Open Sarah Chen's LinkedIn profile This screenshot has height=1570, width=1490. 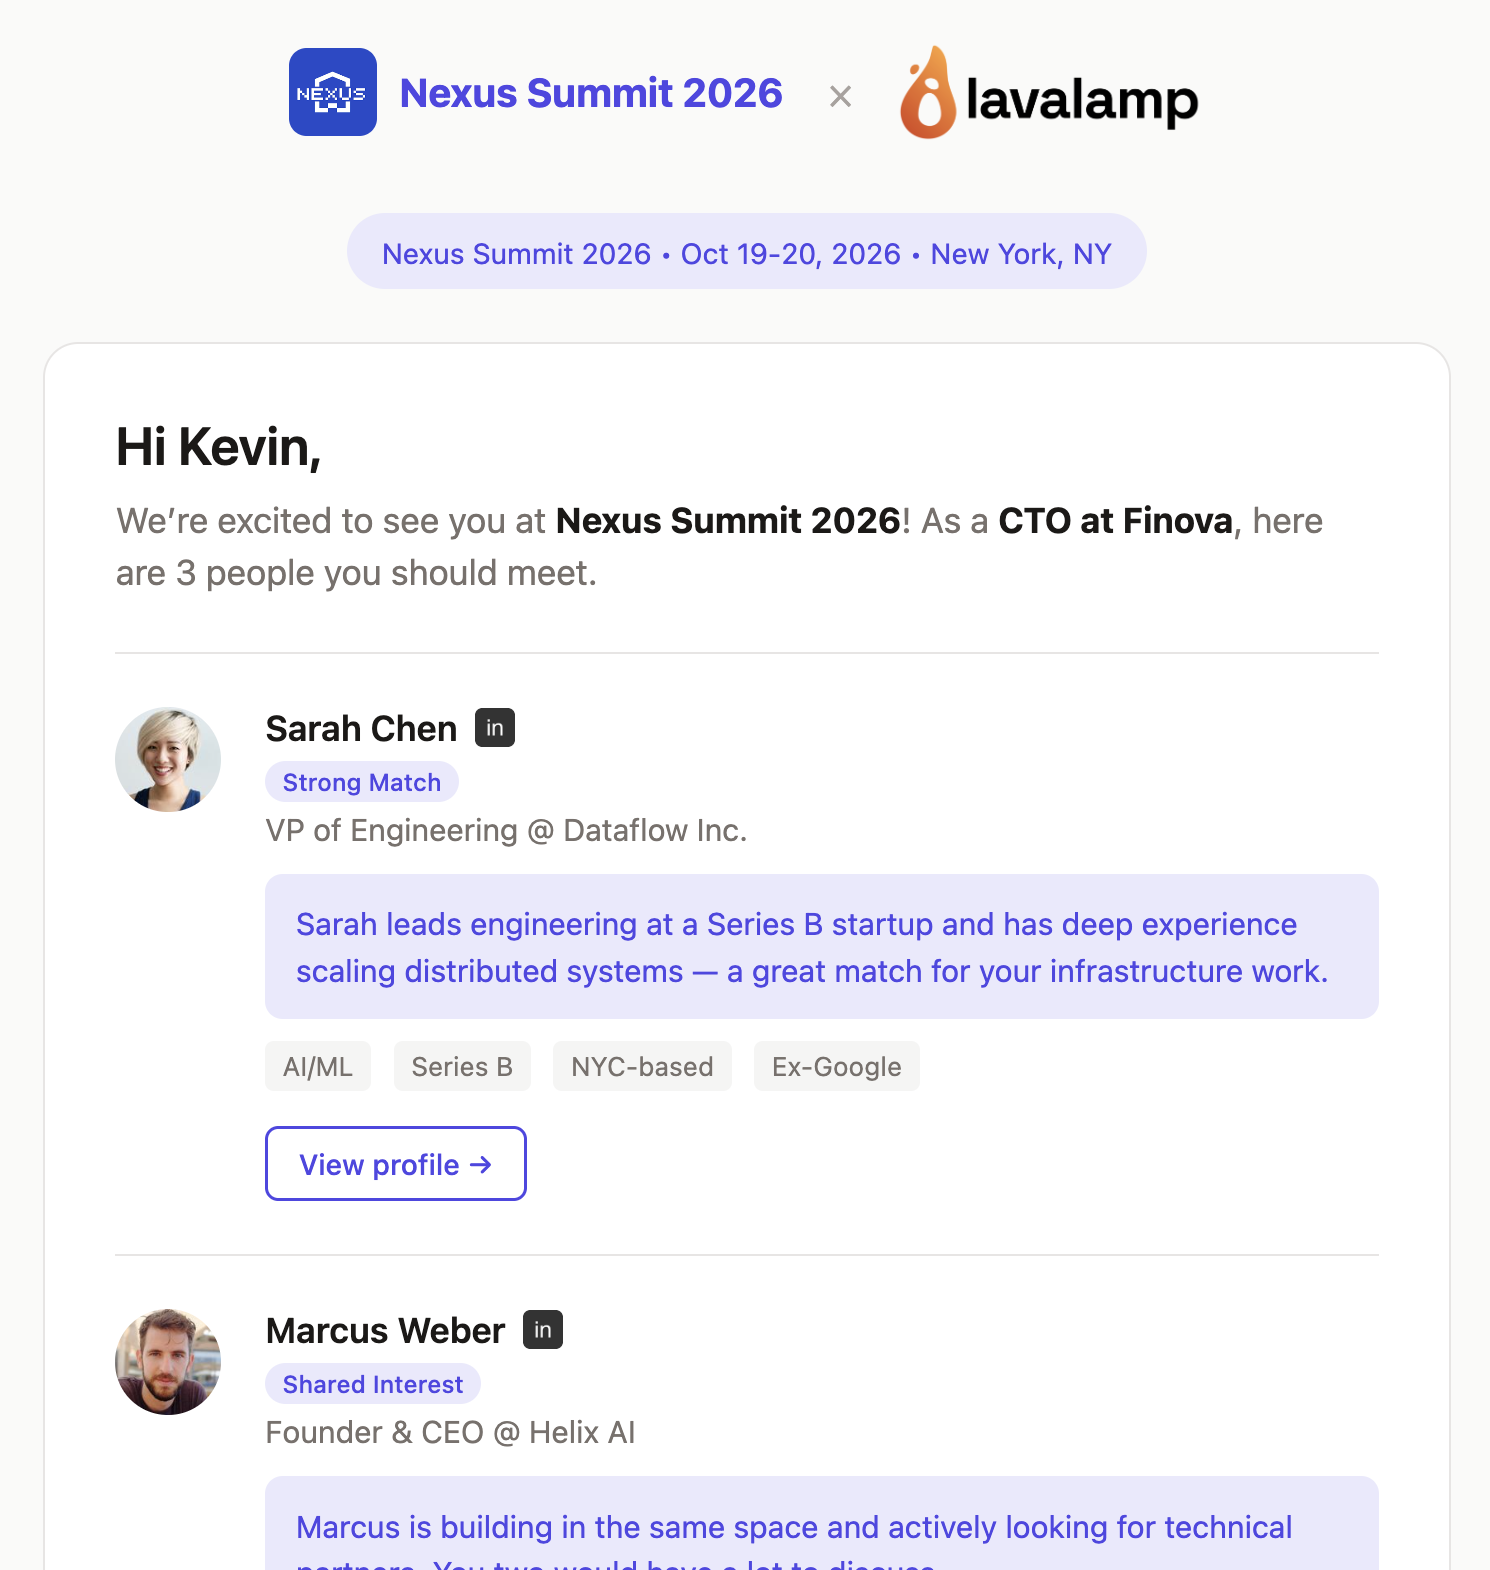496,728
